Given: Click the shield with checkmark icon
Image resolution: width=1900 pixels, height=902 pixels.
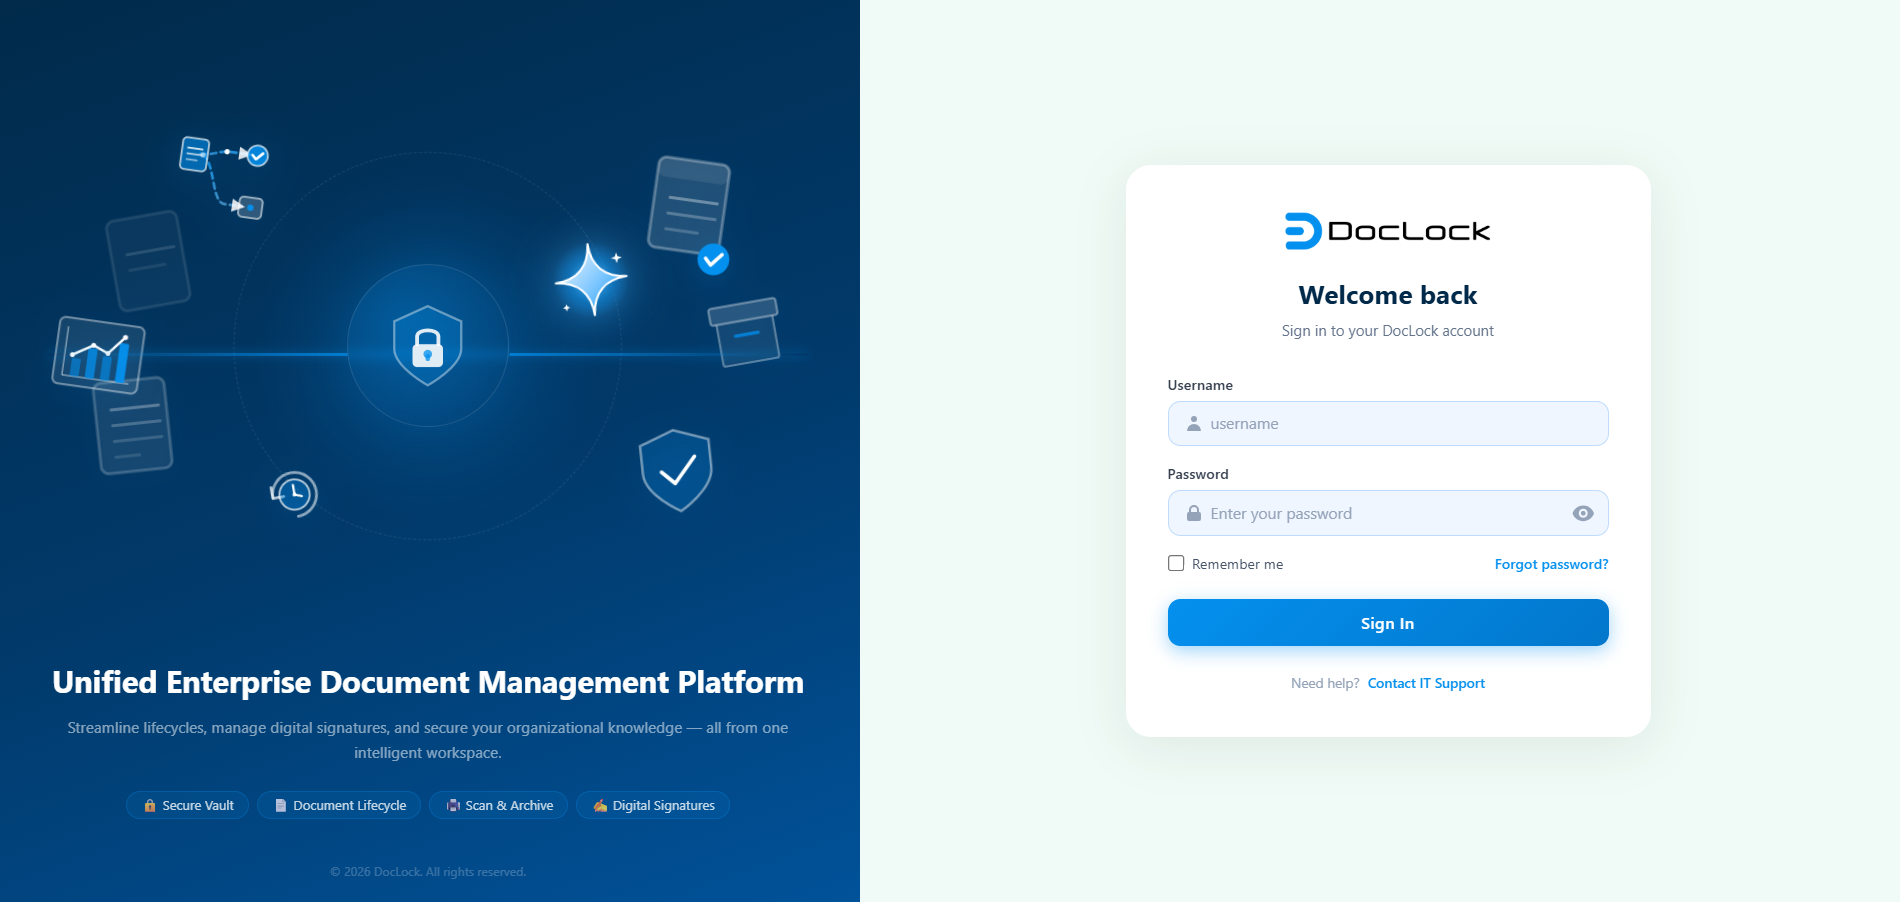Looking at the screenshot, I should point(676,470).
